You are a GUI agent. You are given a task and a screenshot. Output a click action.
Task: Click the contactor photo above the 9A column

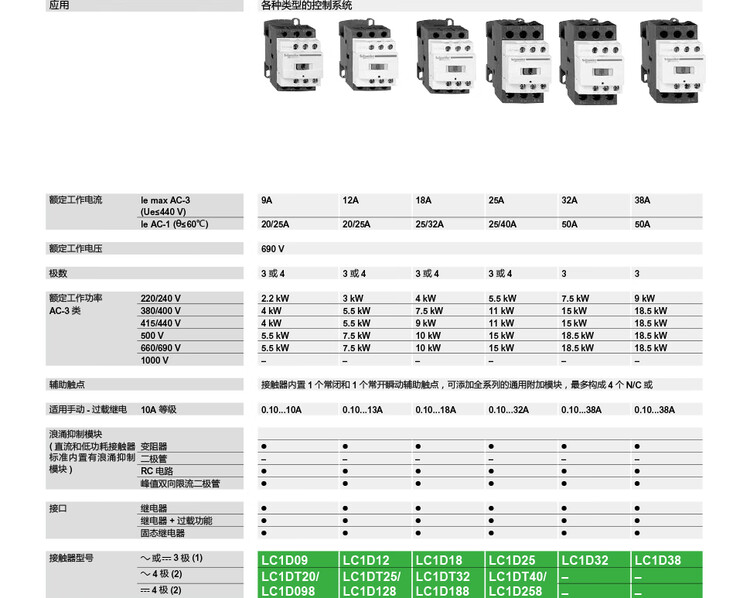pos(292,55)
